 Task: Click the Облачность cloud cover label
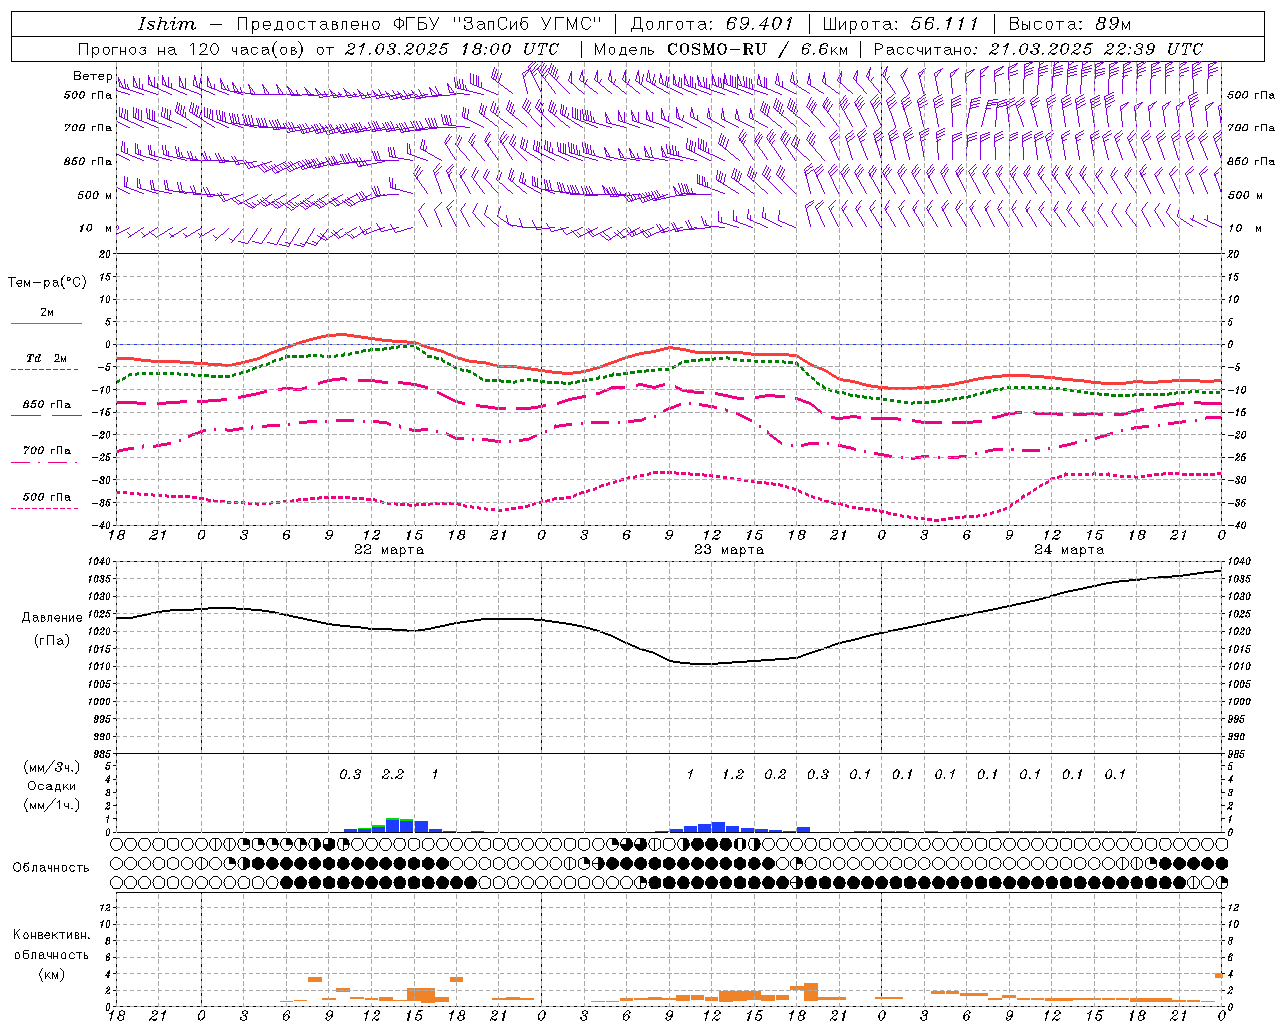coord(51,868)
